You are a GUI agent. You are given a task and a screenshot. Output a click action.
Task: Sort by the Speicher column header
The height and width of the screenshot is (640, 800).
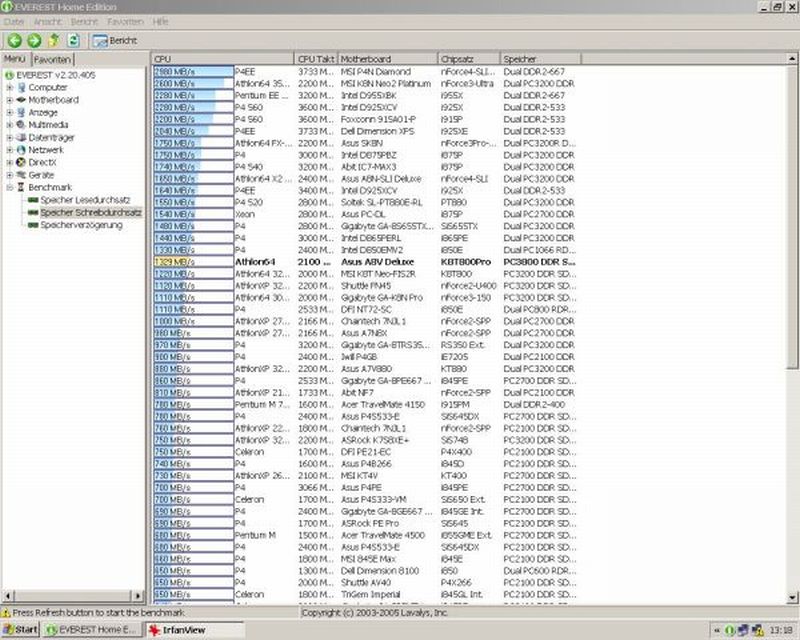540,59
